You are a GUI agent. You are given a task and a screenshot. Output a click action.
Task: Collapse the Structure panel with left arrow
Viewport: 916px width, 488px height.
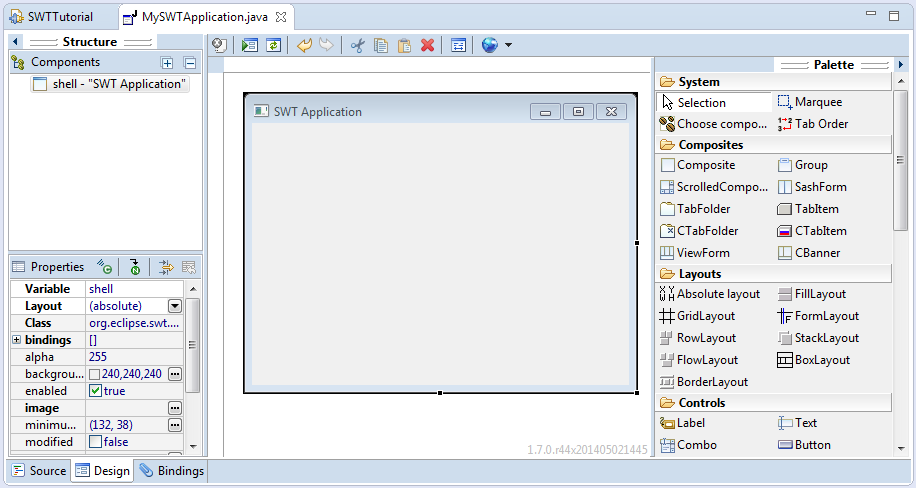[x=15, y=41]
